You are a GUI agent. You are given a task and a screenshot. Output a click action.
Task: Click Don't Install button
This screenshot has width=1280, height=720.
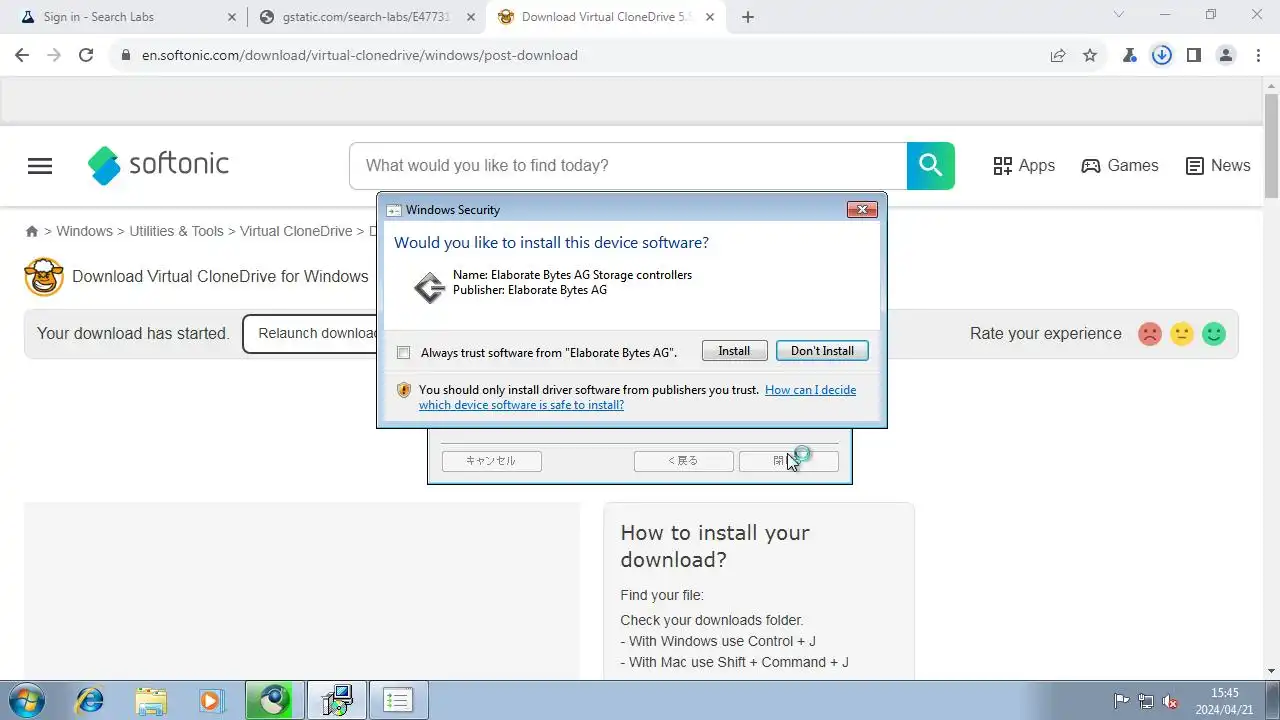(822, 351)
